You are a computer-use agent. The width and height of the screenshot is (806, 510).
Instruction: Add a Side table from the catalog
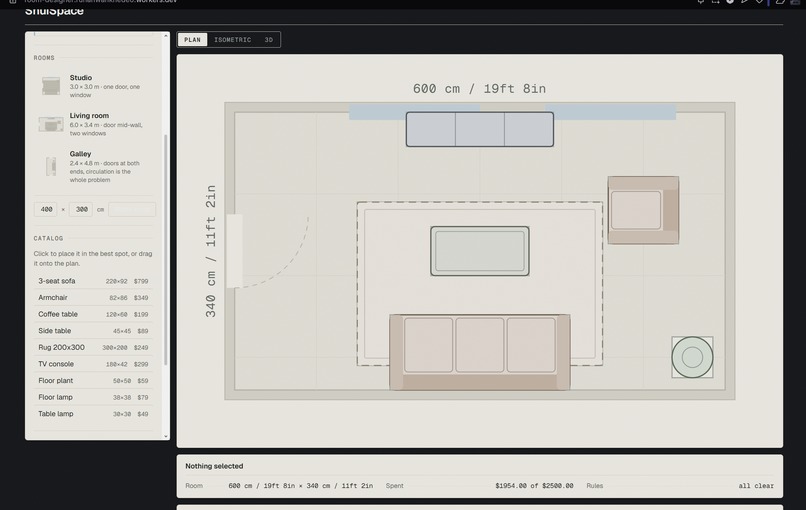tap(93, 331)
